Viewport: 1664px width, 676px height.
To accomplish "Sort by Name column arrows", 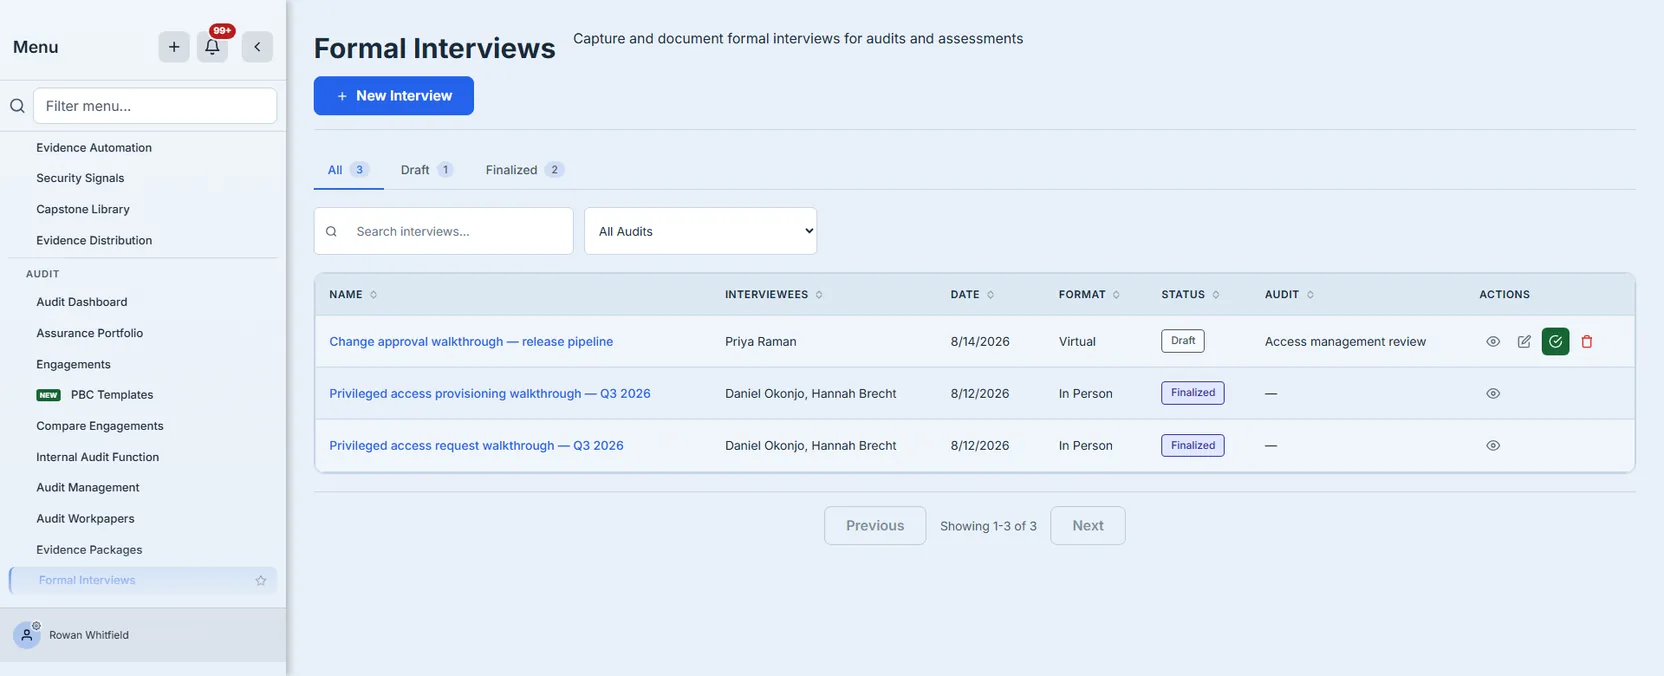I will [374, 295].
